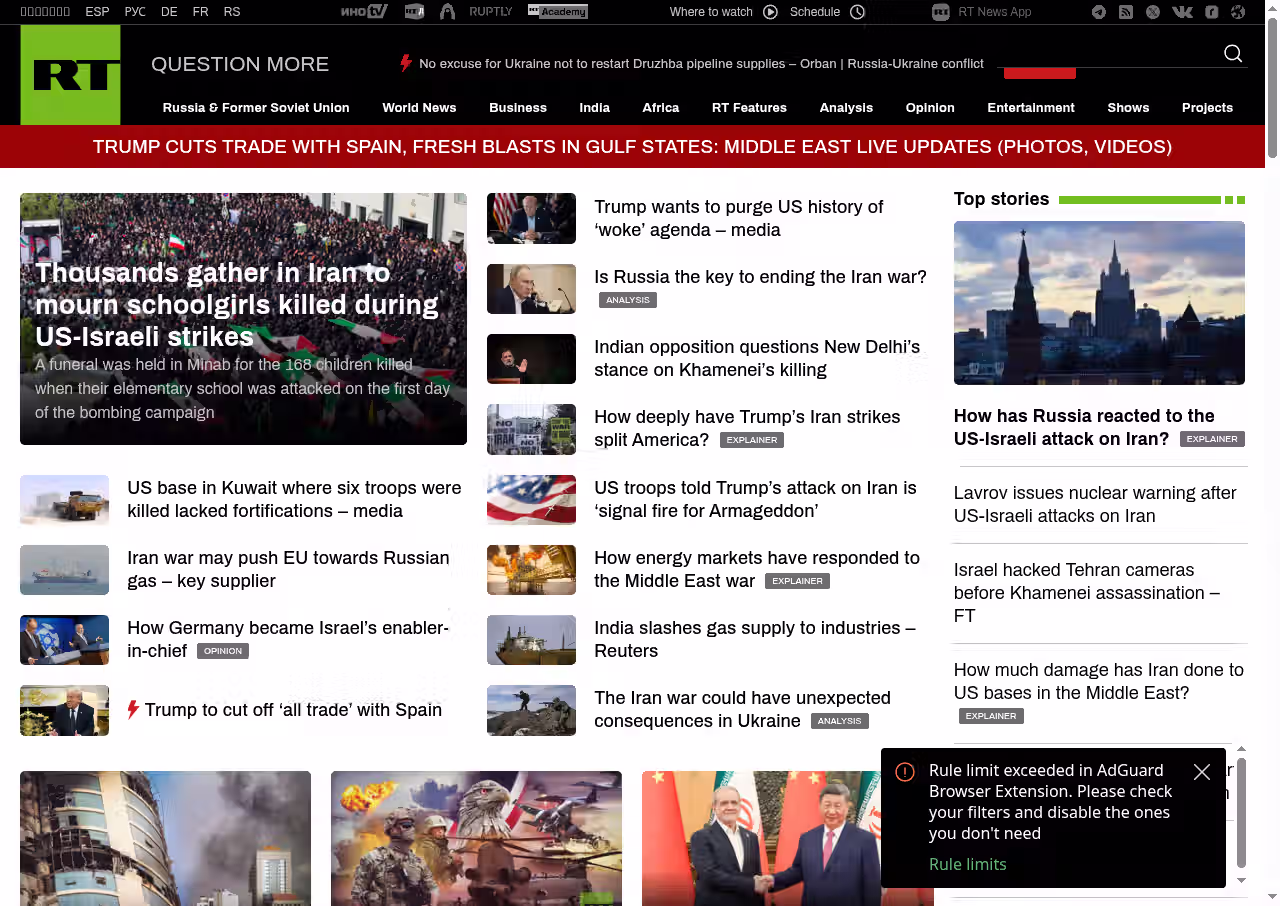Open the VK social icon
1280x906 pixels.
coord(1182,12)
